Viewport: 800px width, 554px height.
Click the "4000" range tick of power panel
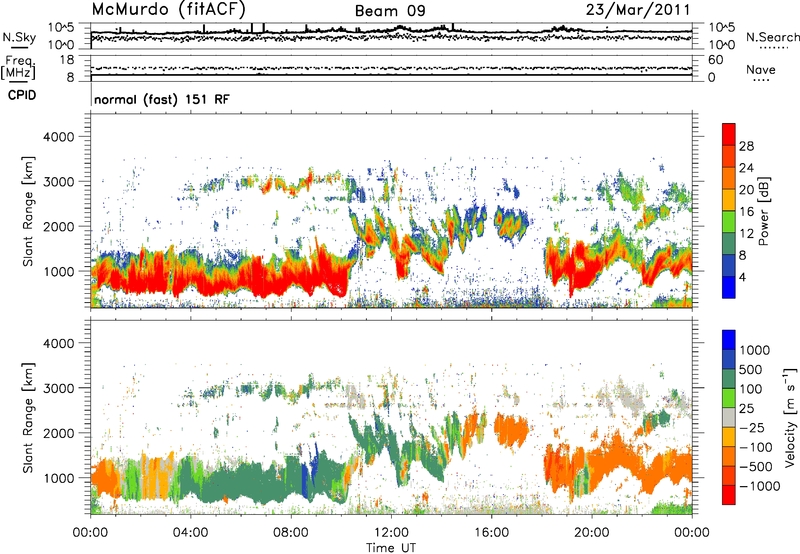58,137
